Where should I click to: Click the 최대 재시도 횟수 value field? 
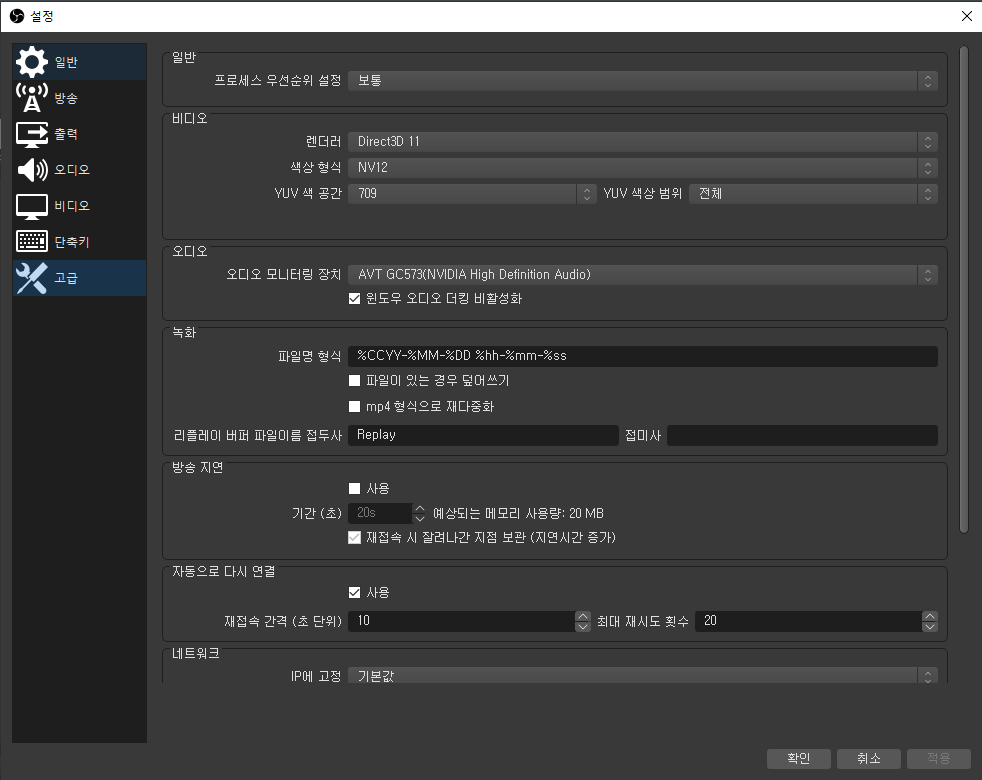pos(808,621)
